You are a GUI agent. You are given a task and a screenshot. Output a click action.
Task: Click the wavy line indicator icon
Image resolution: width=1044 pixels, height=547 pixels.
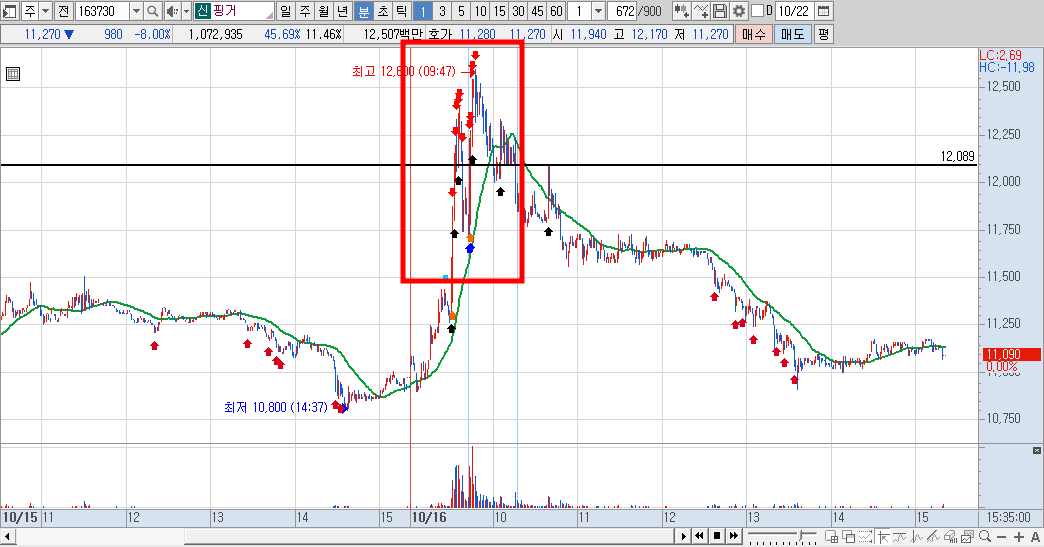[900, 536]
